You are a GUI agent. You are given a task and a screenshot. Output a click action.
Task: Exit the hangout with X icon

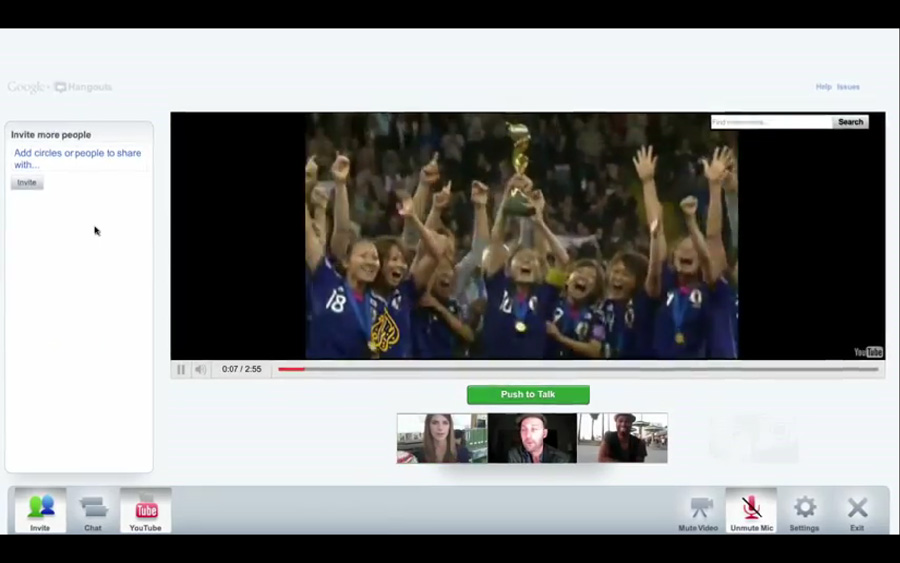(857, 510)
